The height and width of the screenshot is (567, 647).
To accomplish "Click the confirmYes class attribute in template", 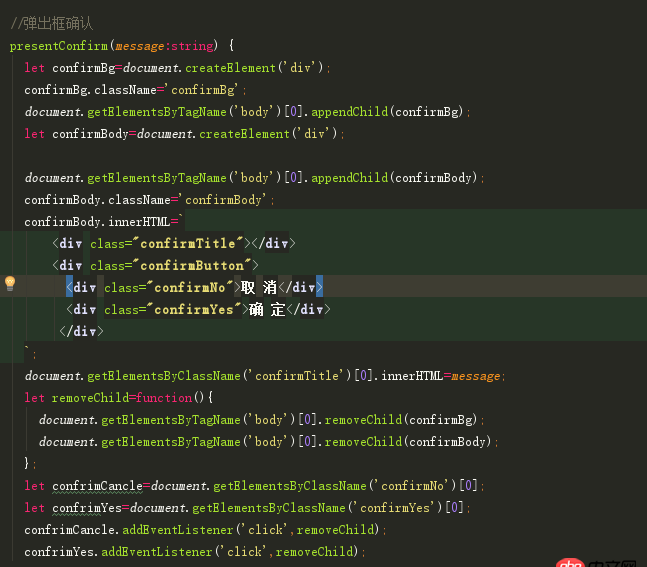I will (172, 309).
